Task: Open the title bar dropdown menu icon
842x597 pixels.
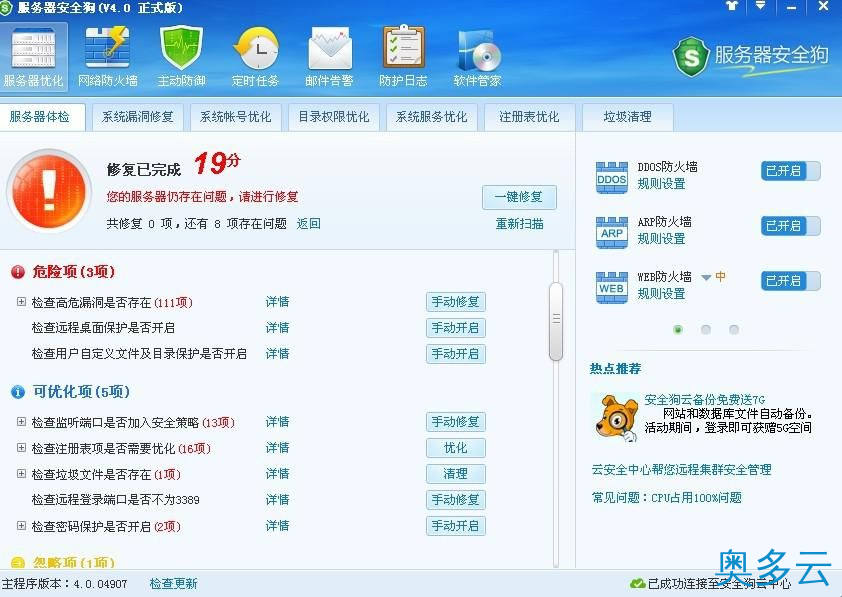Action: tap(760, 6)
